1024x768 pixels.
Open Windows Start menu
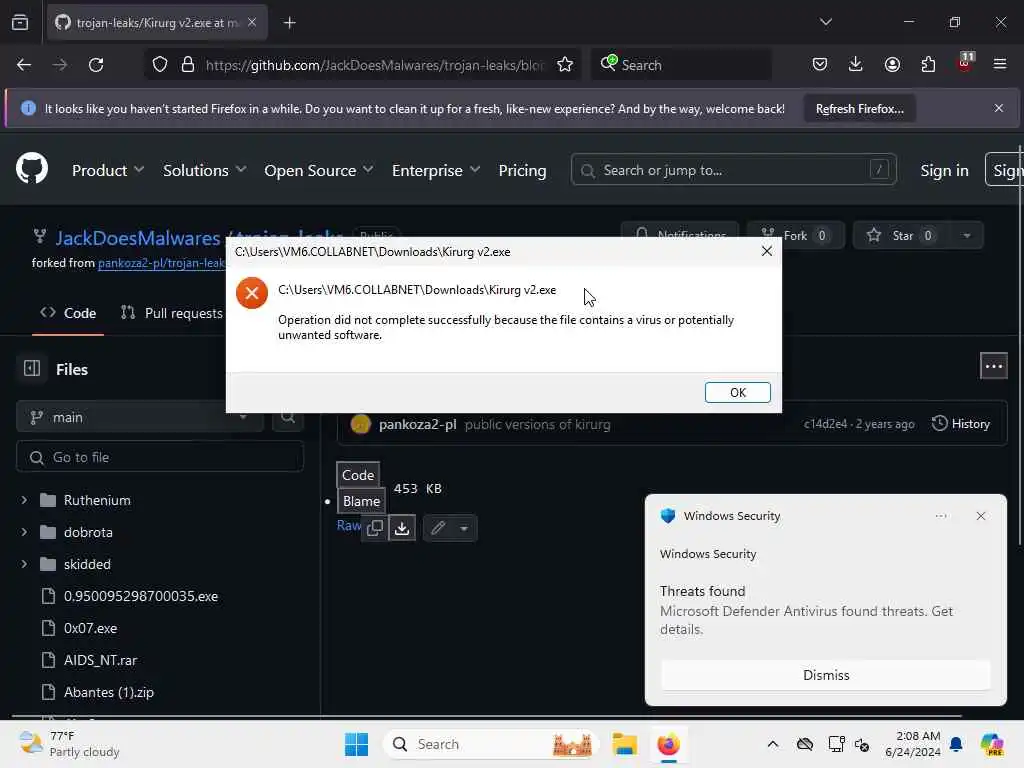tap(357, 744)
